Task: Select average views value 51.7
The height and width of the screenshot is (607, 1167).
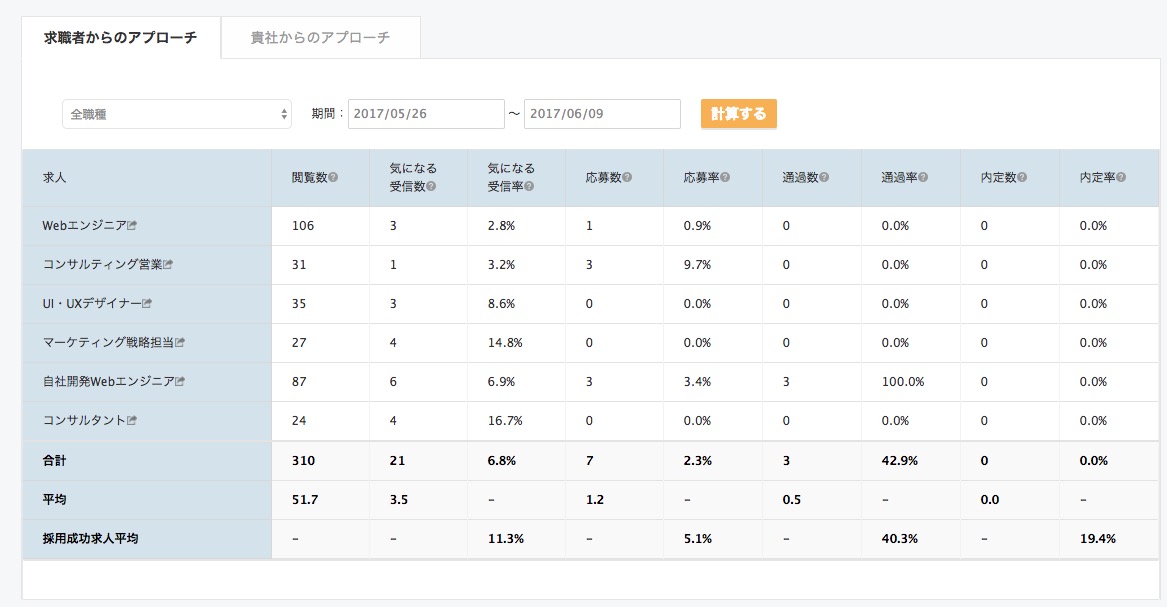Action: (305, 499)
